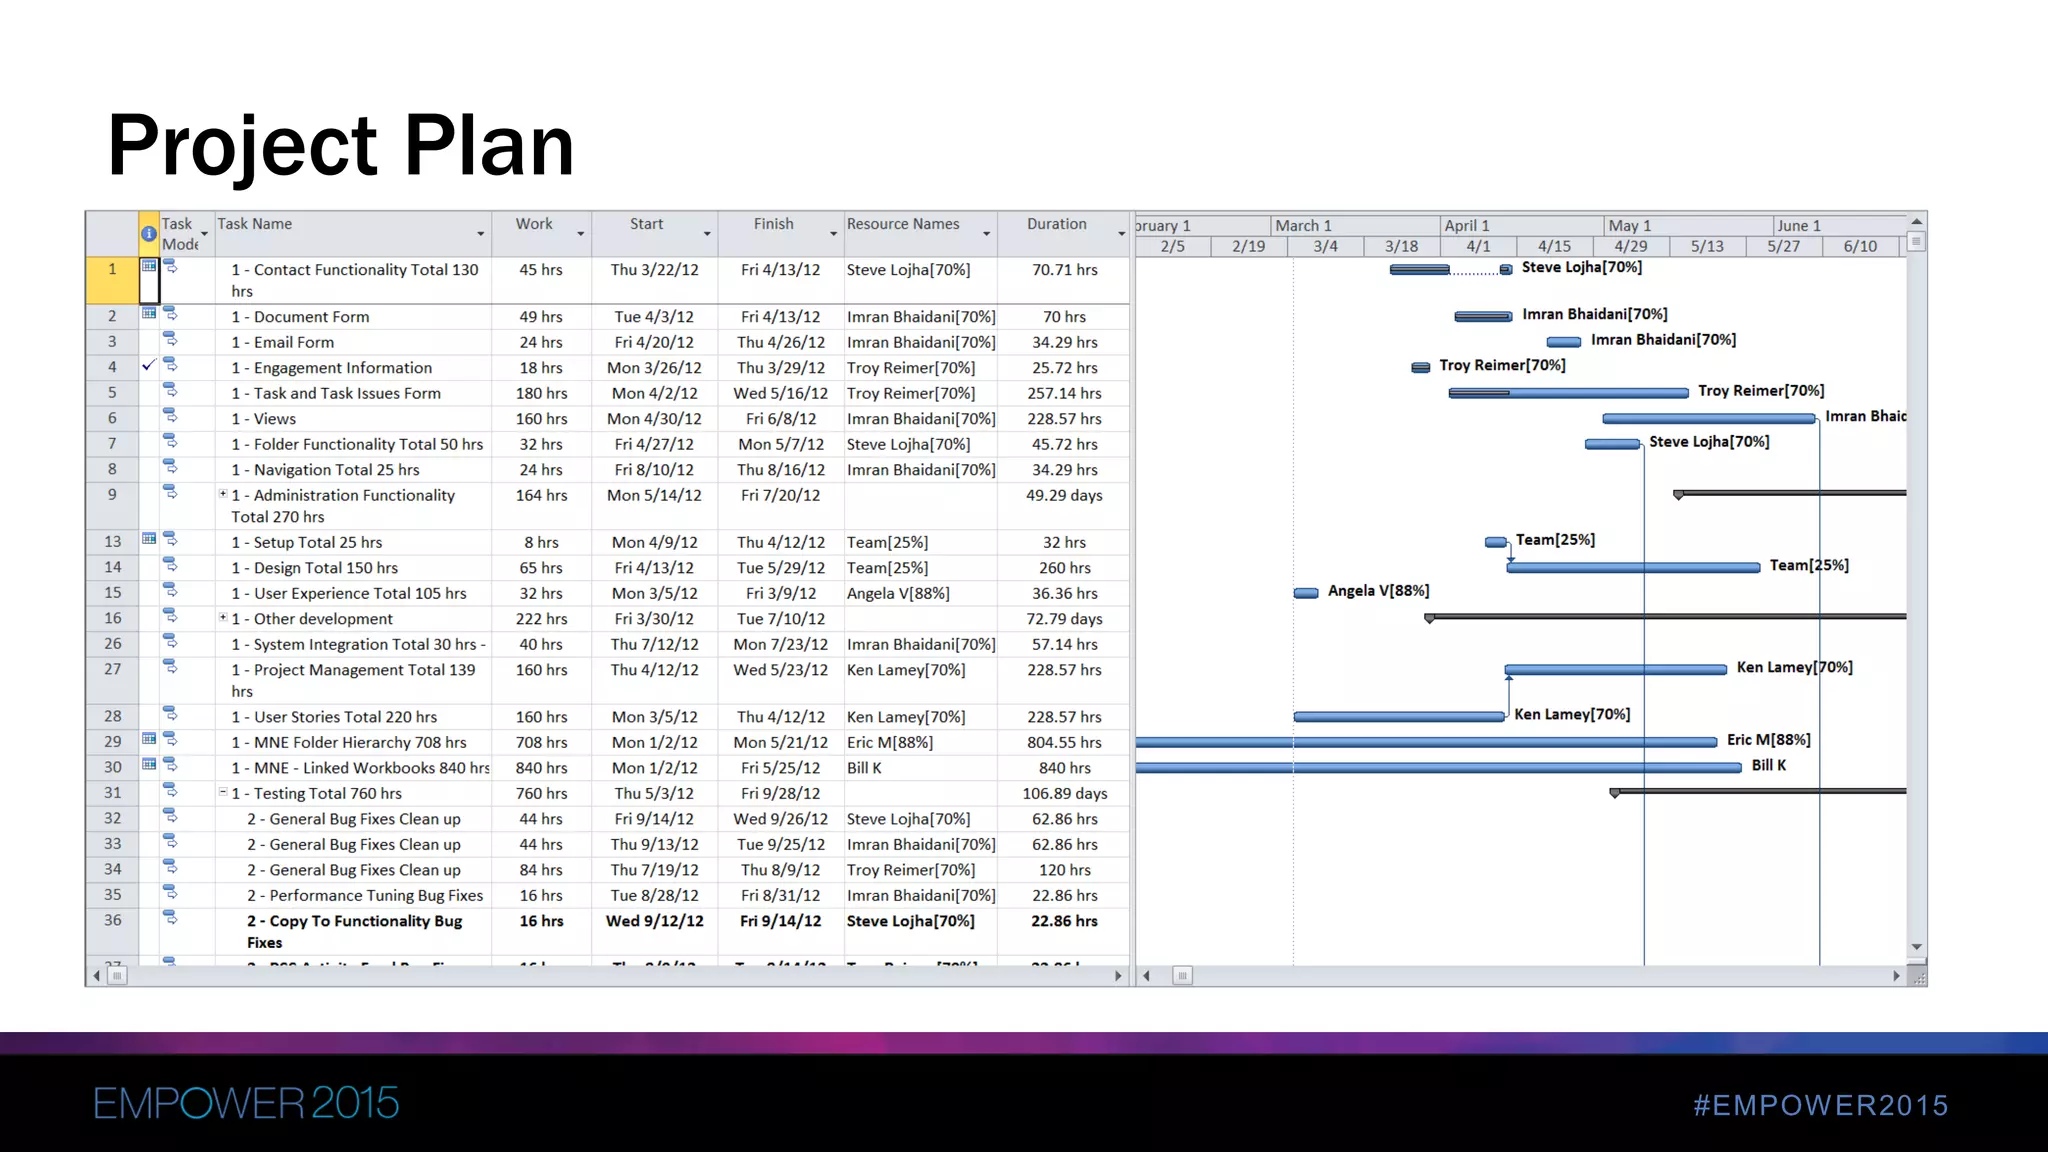Click the "804.55 hrs" duration cell
The height and width of the screenshot is (1152, 2048).
coord(1064,742)
